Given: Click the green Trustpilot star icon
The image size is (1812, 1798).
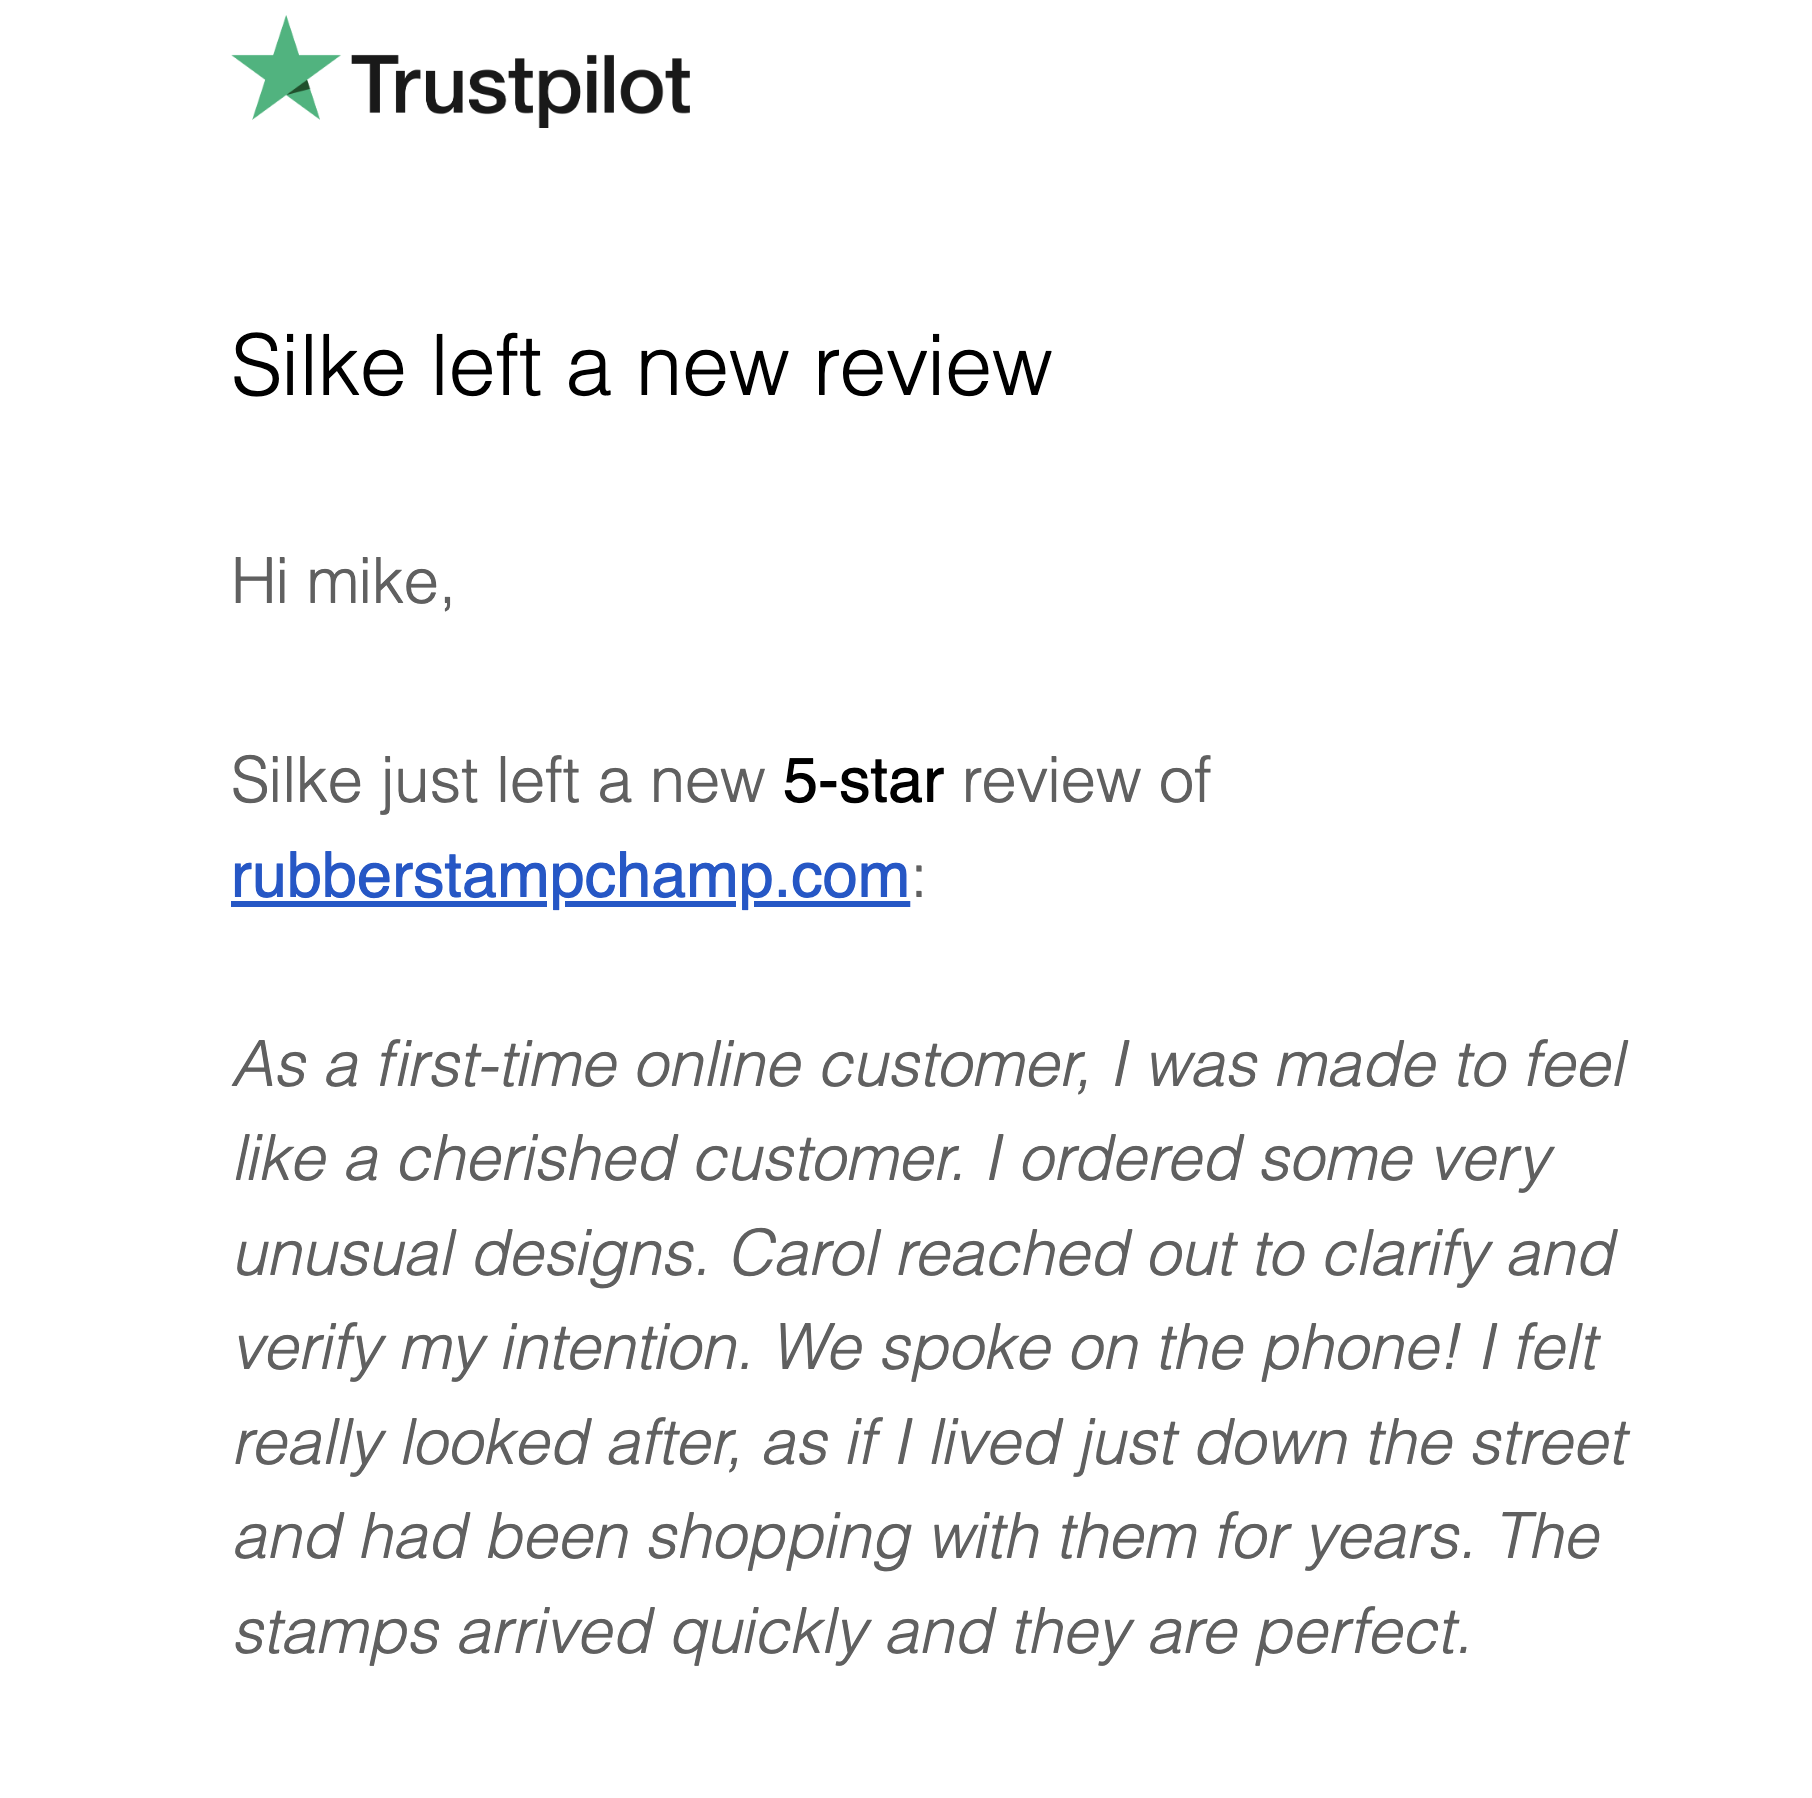Looking at the screenshot, I should coord(286,70).
